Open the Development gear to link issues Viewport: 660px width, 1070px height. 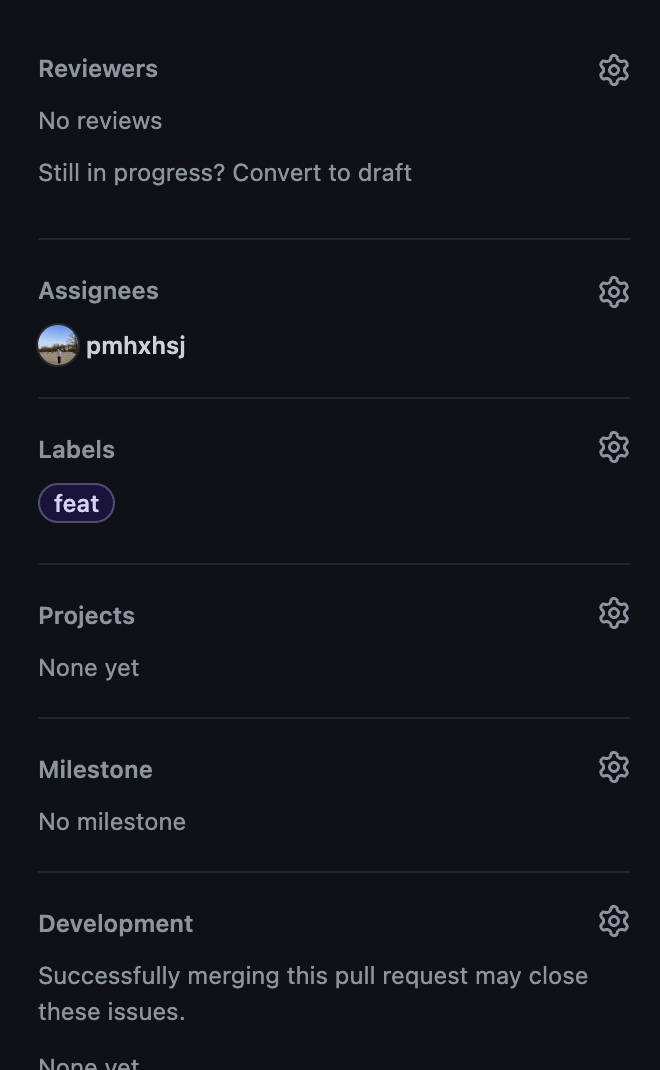tap(614, 921)
